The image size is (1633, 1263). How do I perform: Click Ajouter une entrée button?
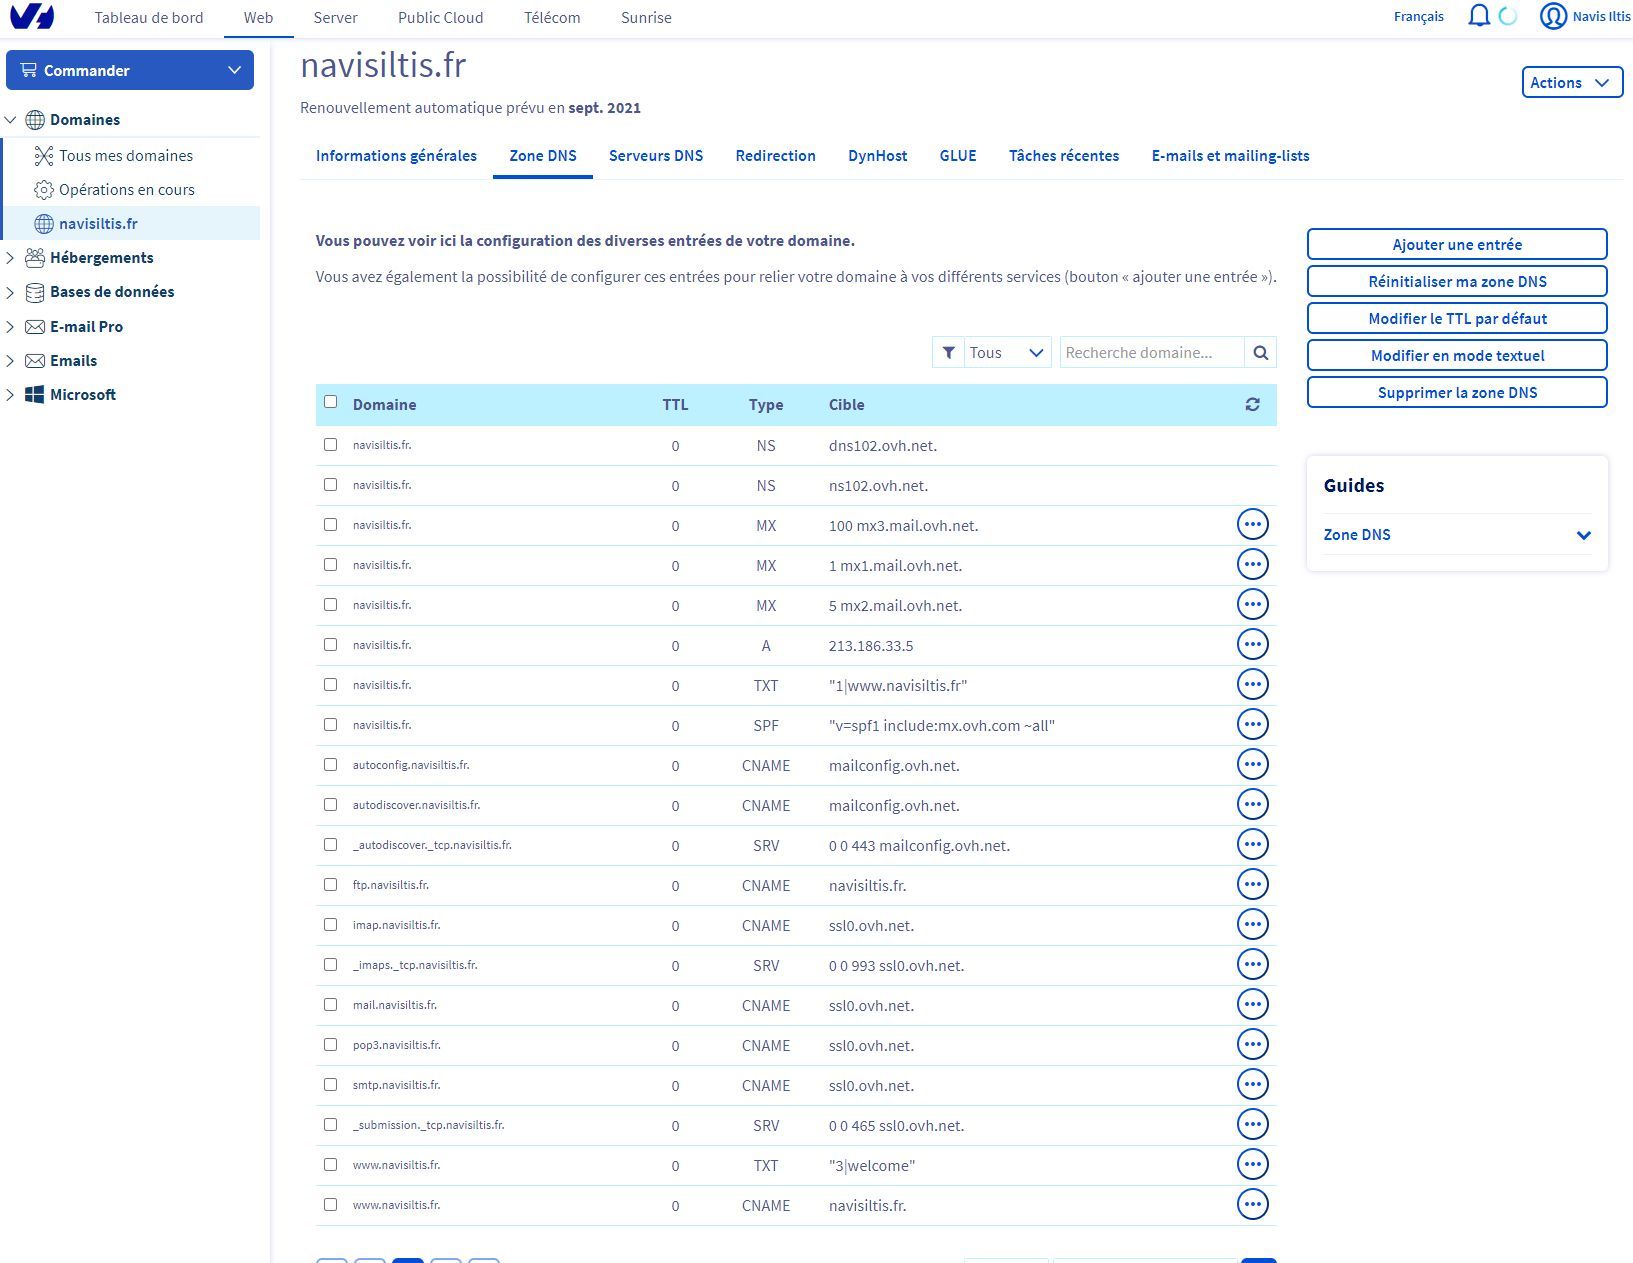1456,245
